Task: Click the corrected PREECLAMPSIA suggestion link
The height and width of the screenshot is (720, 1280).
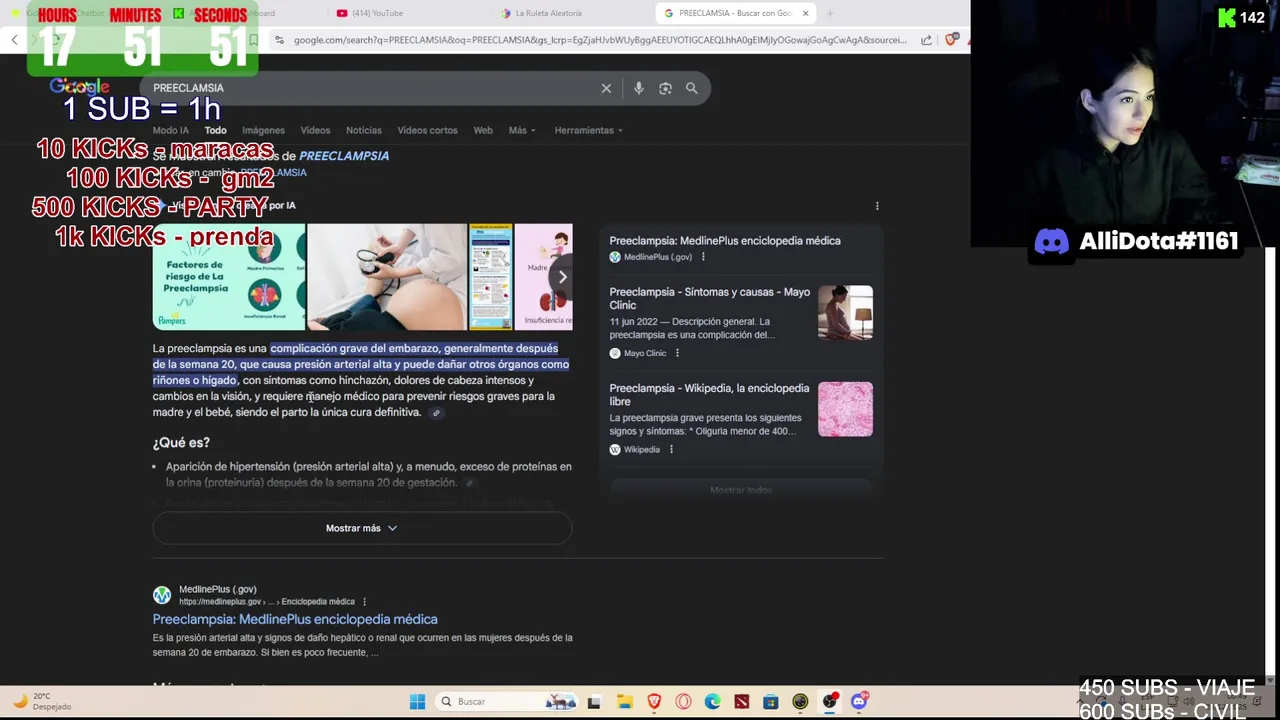Action: [344, 156]
